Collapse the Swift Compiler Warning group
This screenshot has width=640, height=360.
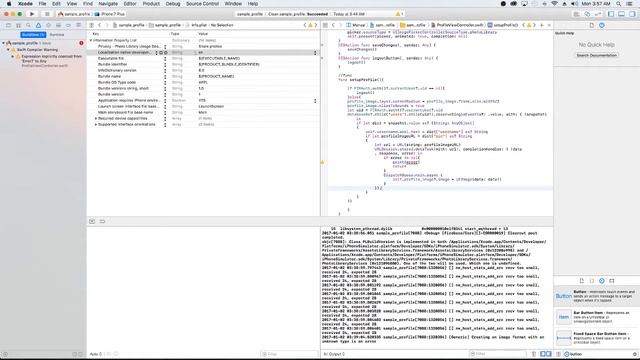click(x=8, y=49)
